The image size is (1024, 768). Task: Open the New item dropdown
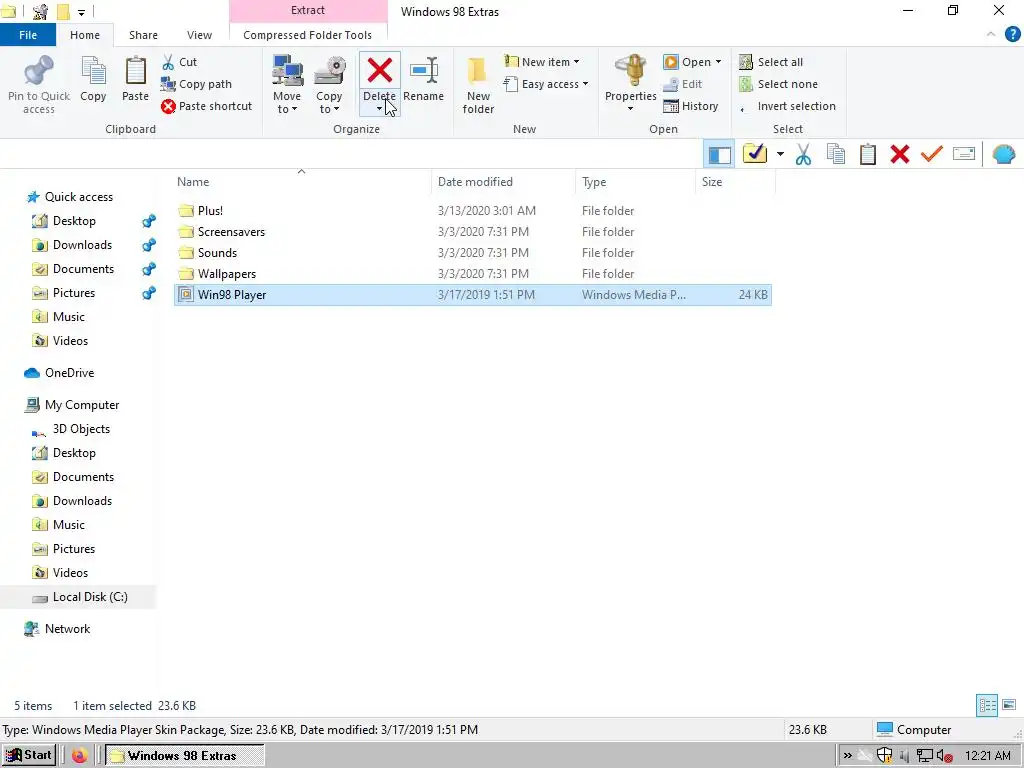coord(577,62)
